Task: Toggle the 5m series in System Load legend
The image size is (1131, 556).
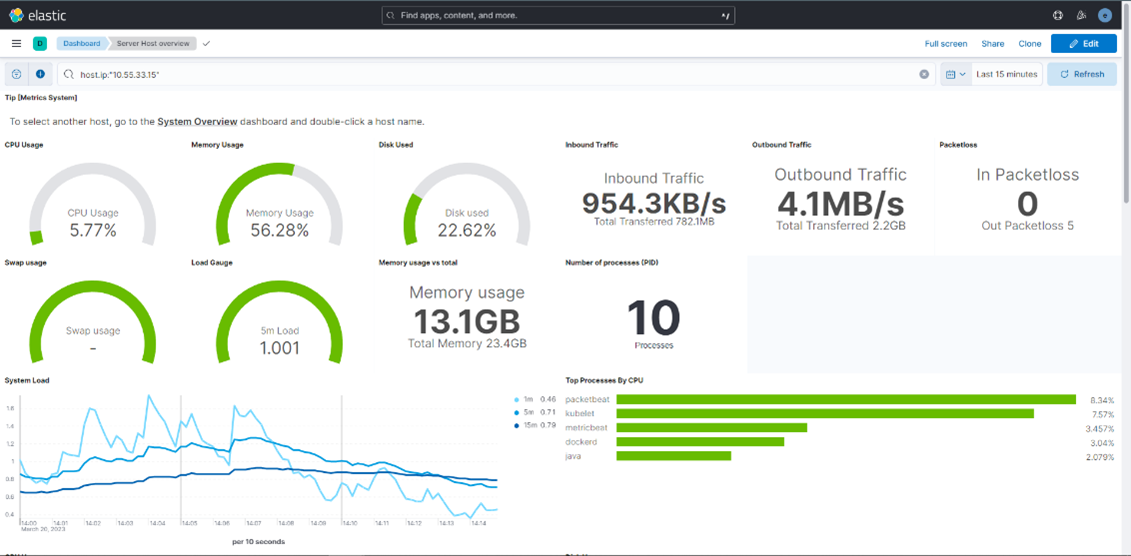Action: pyautogui.click(x=527, y=412)
